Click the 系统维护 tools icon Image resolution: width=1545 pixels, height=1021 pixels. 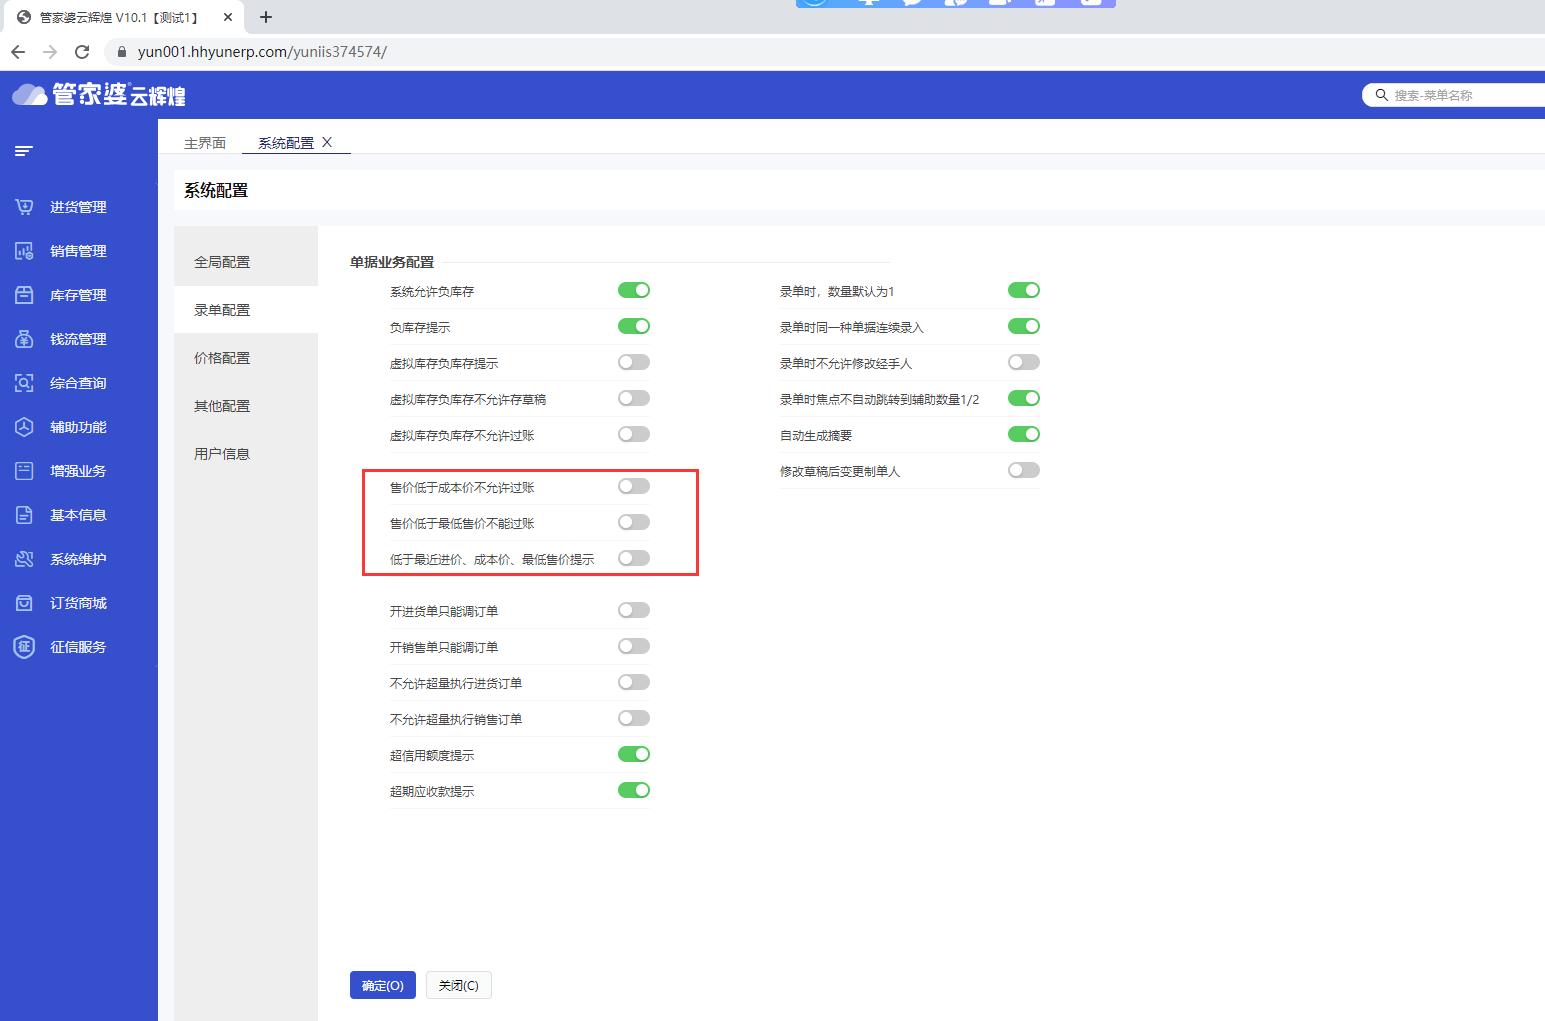(x=24, y=559)
